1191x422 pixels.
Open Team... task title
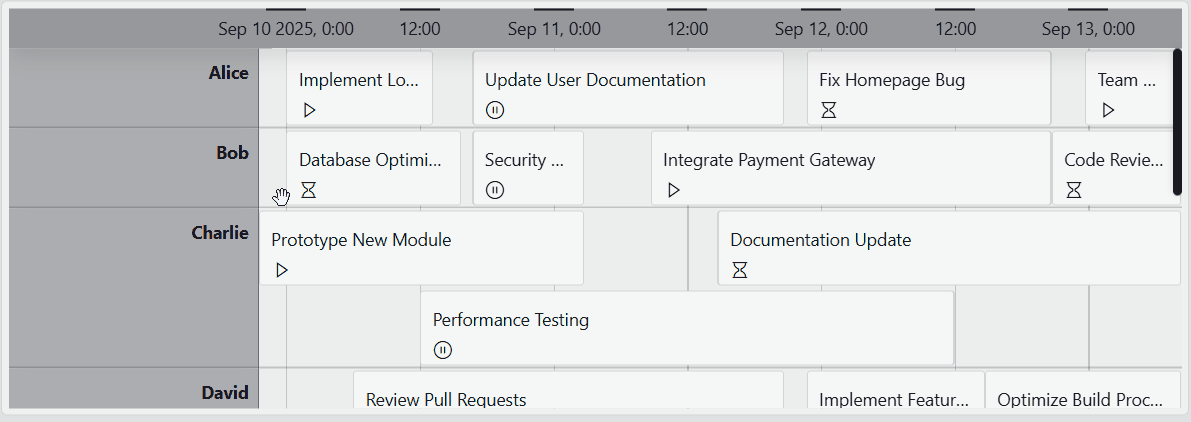tap(1126, 80)
